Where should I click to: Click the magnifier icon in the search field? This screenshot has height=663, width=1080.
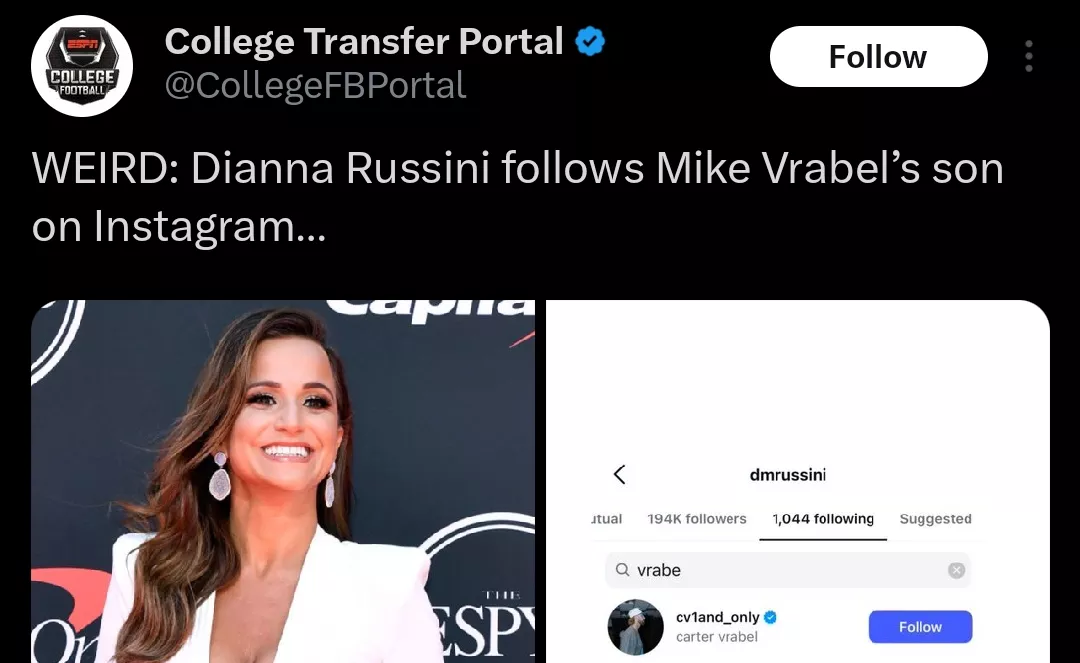tap(623, 569)
